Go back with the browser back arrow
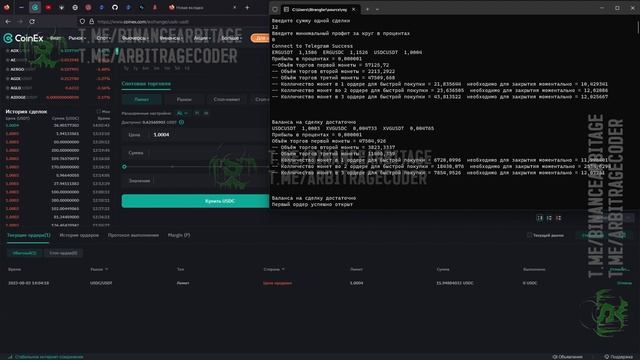 click(8, 21)
